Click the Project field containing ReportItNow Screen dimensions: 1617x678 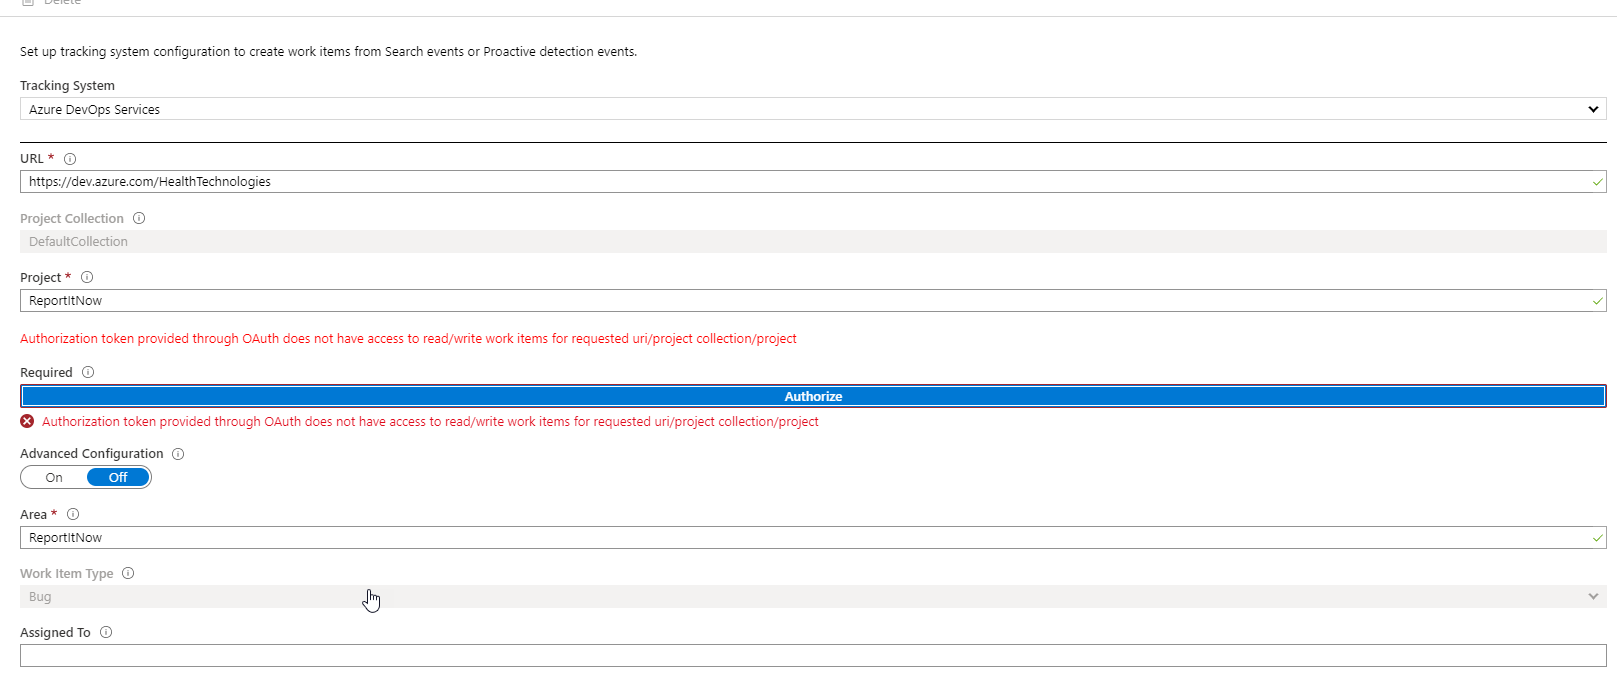pos(813,300)
